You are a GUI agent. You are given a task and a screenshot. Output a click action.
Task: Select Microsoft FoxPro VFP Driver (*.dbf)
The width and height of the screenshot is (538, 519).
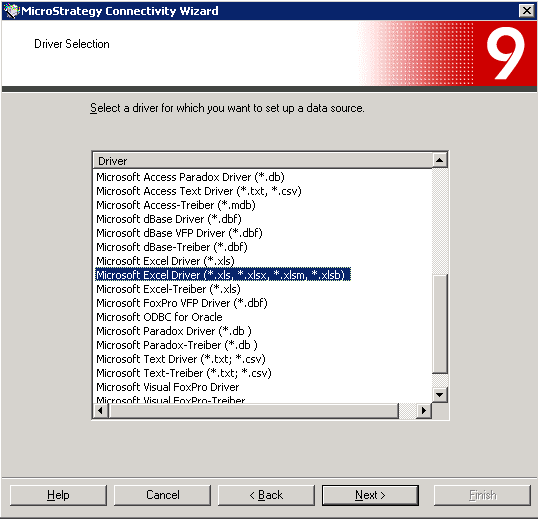pos(182,303)
